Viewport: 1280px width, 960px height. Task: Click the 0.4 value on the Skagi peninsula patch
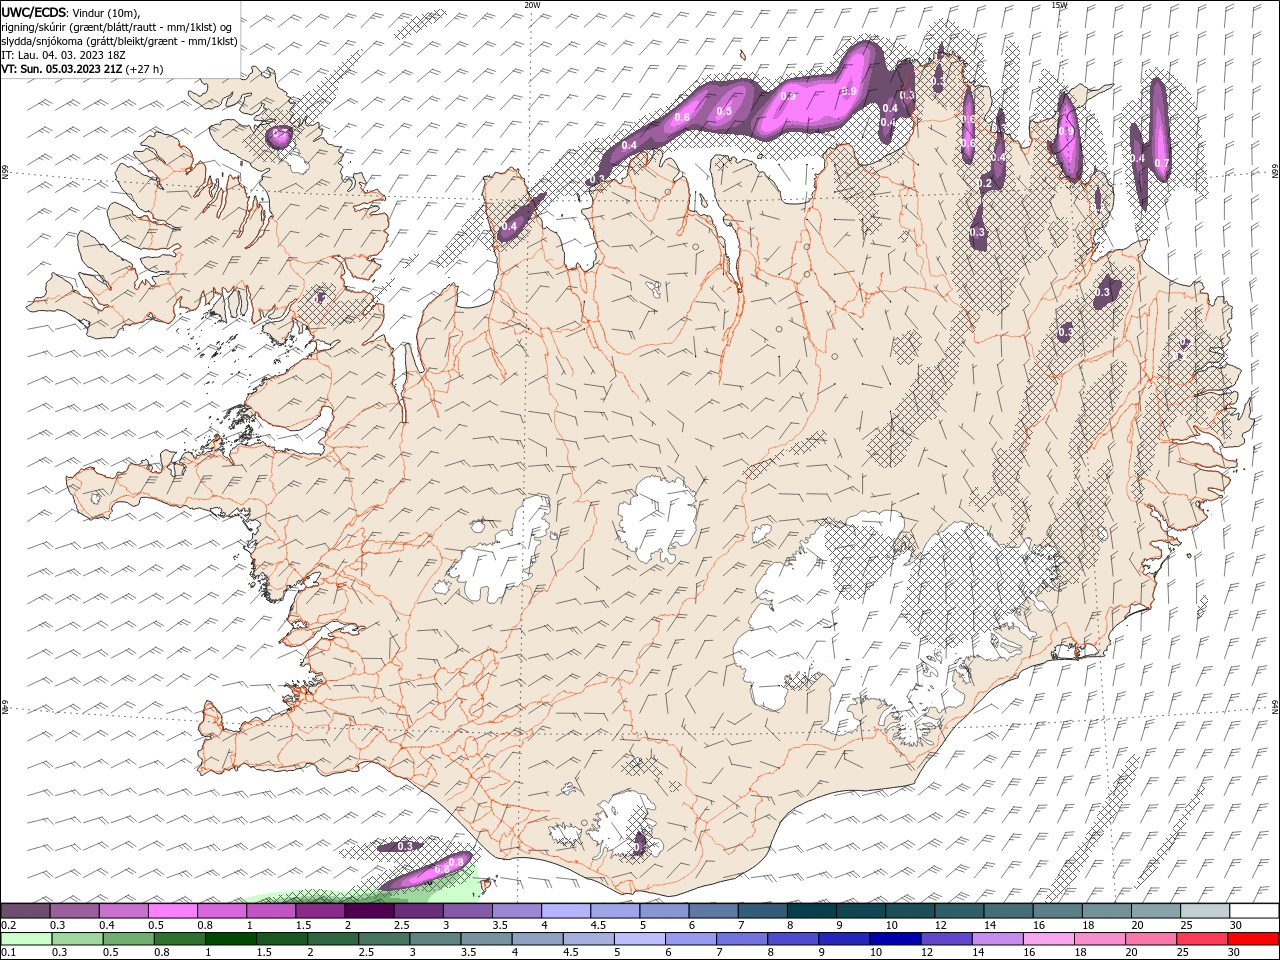coord(508,227)
